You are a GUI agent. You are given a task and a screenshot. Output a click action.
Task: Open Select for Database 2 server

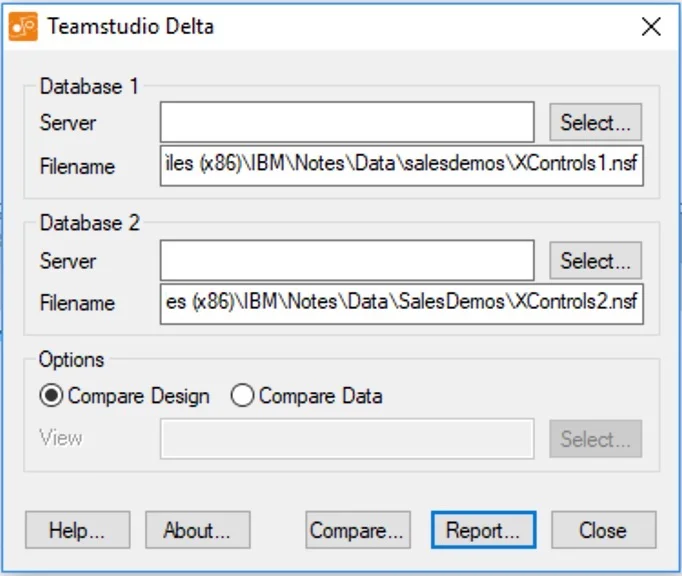595,261
